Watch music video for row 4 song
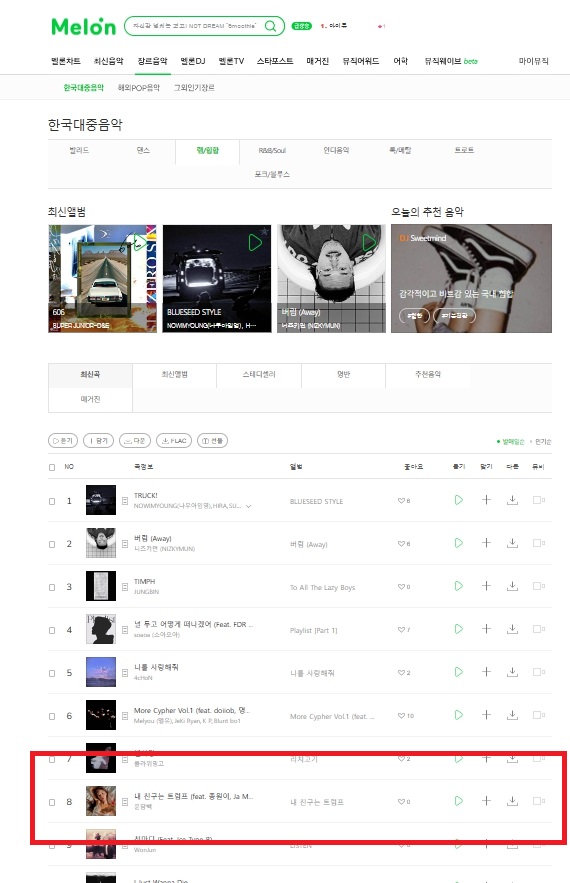This screenshot has width=570, height=883. [x=538, y=629]
